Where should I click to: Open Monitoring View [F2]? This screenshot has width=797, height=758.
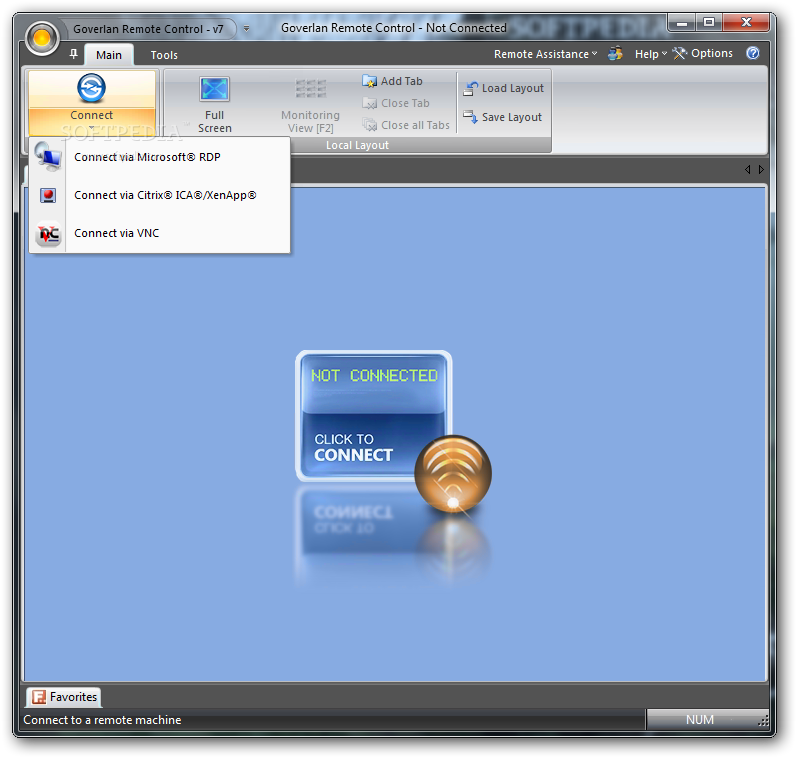click(x=311, y=105)
